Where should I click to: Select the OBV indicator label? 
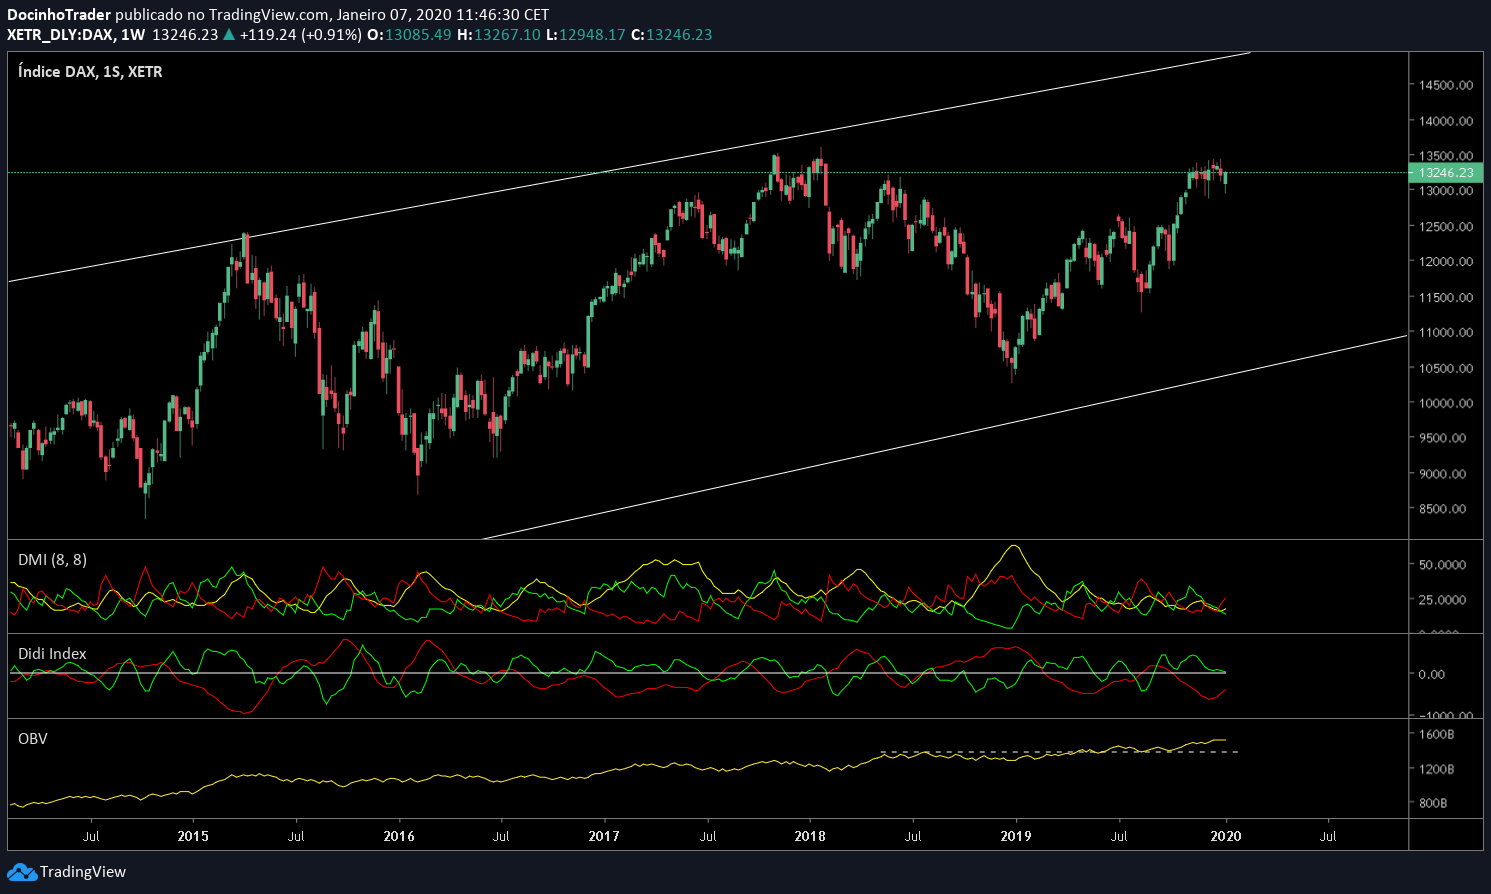coord(33,739)
